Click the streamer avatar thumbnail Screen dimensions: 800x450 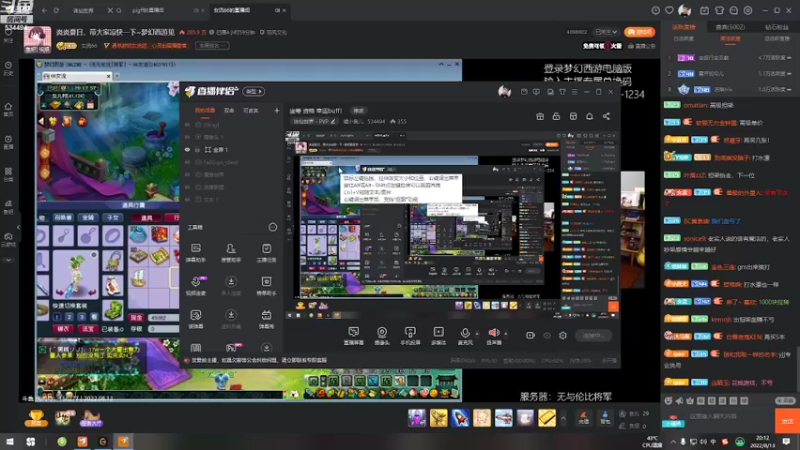pos(37,40)
